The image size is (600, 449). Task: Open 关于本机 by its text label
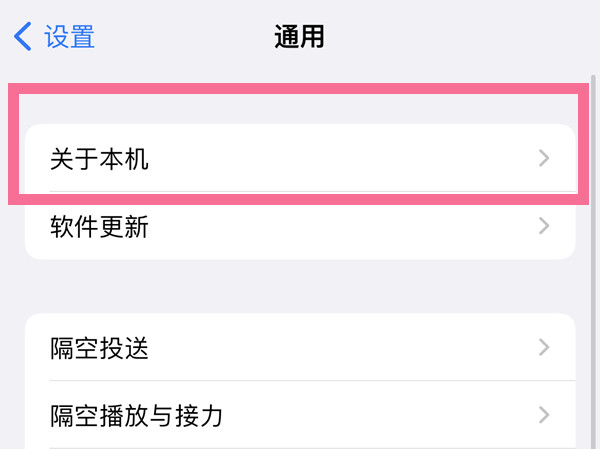[x=99, y=158]
